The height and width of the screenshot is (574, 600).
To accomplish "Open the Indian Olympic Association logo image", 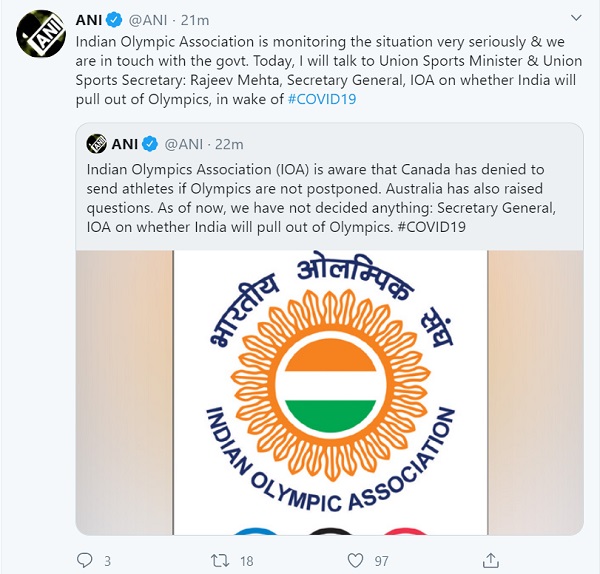I will click(x=329, y=392).
